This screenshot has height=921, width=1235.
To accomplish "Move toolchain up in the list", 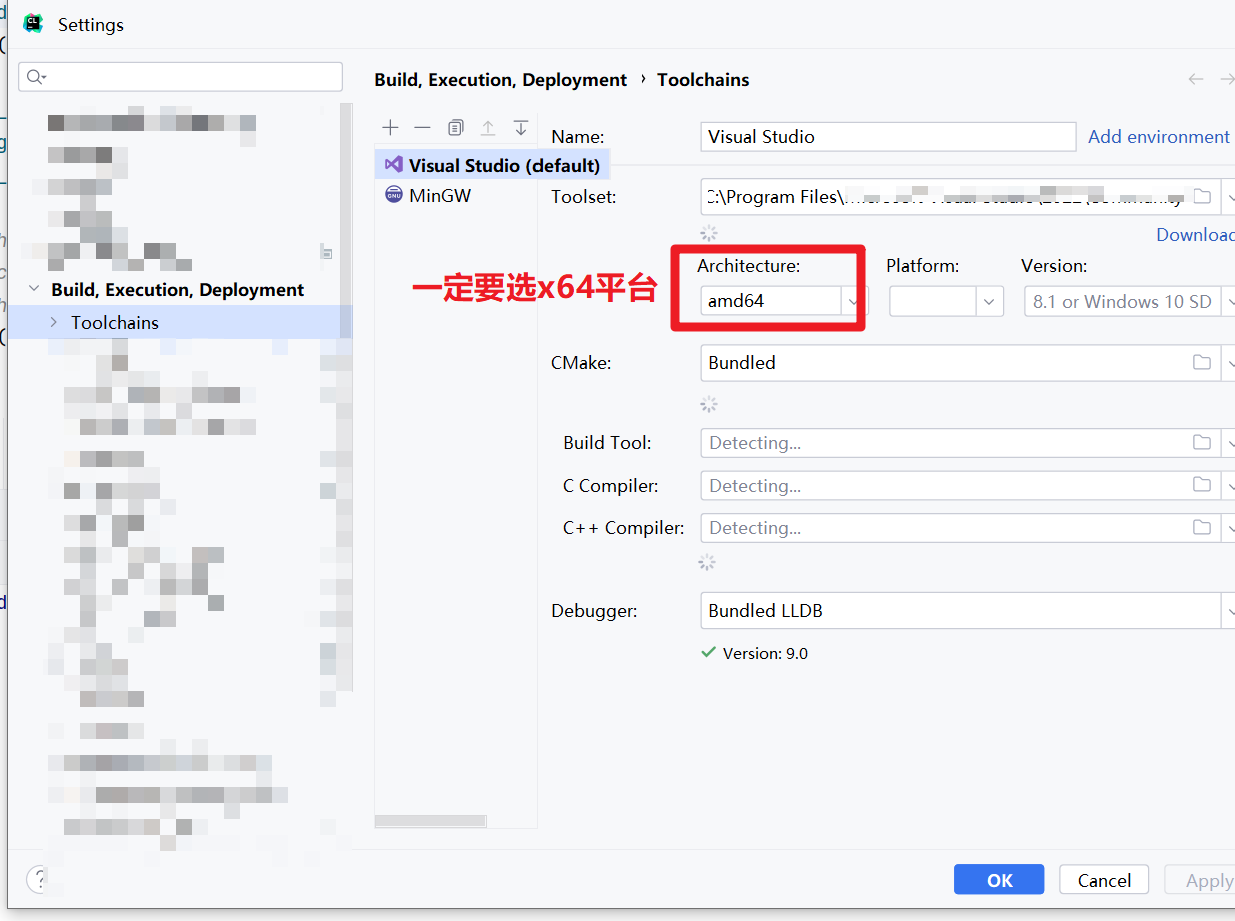I will (x=488, y=128).
